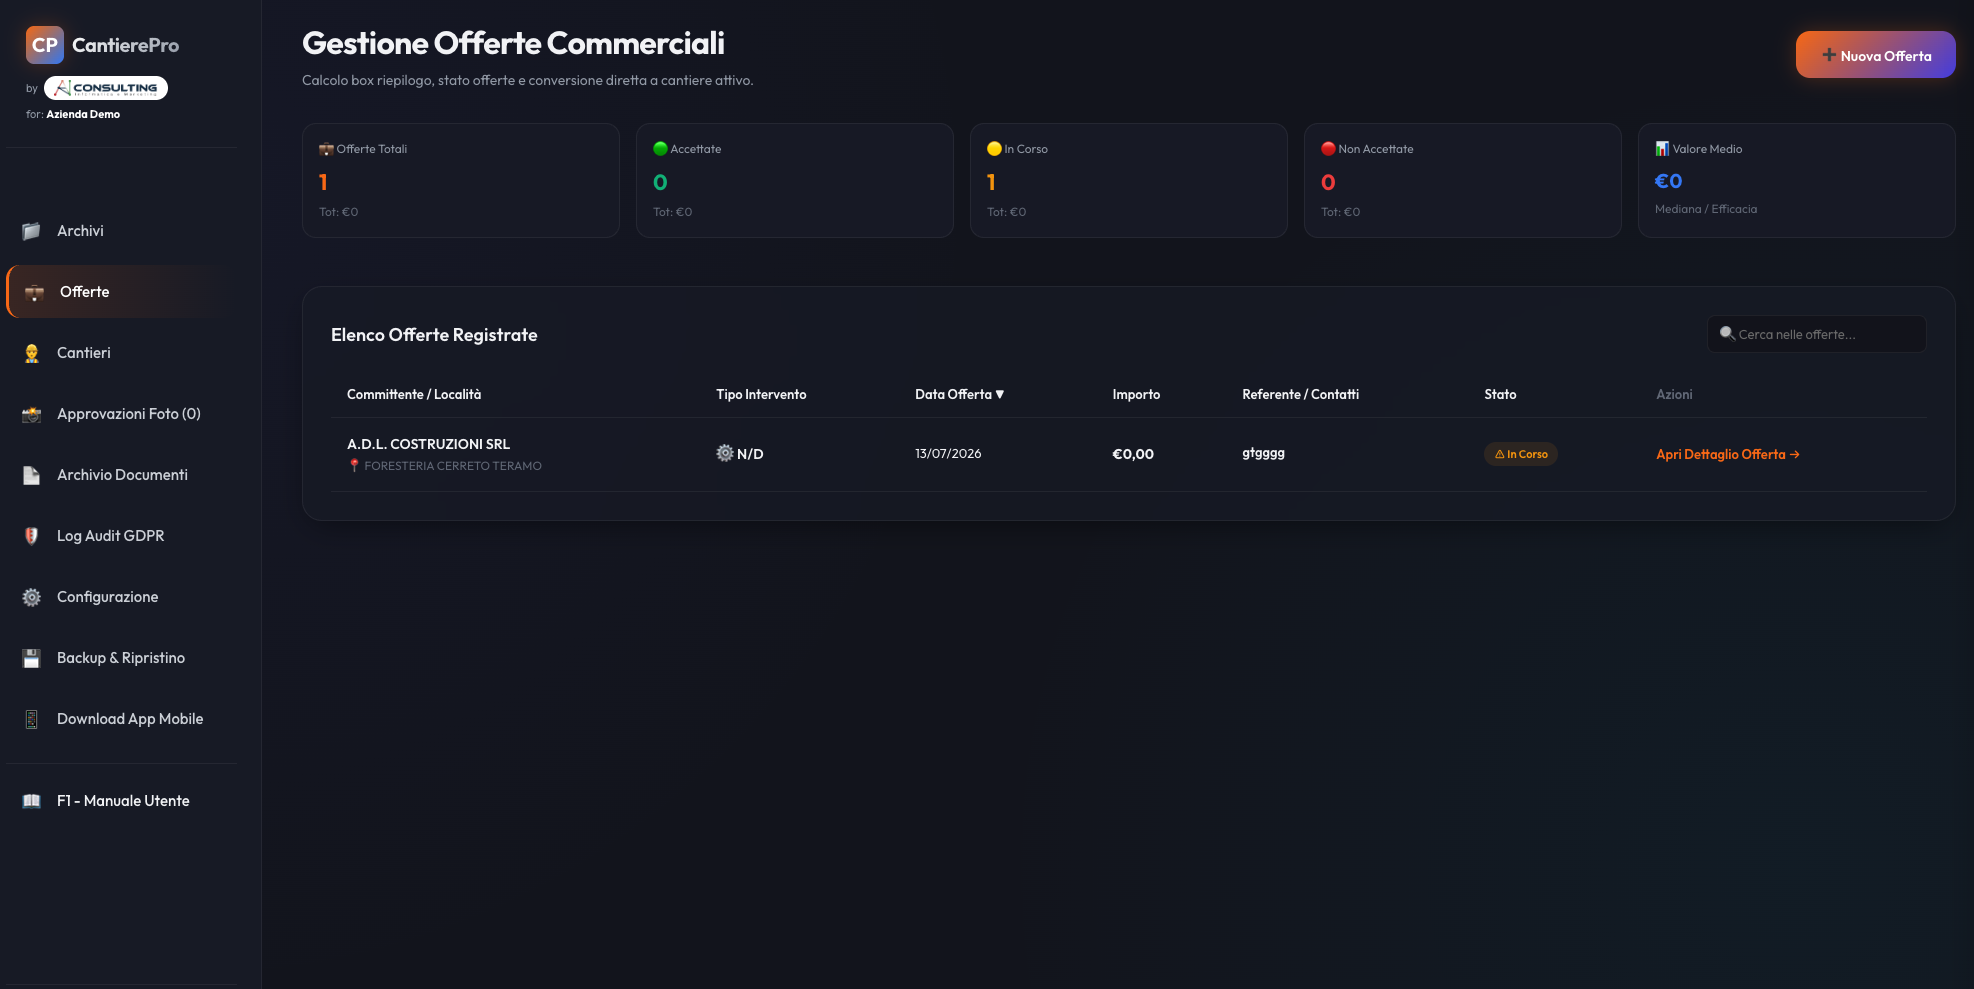This screenshot has width=1974, height=989.
Task: Click the chart icon on Valore Medio card
Action: tap(1662, 149)
